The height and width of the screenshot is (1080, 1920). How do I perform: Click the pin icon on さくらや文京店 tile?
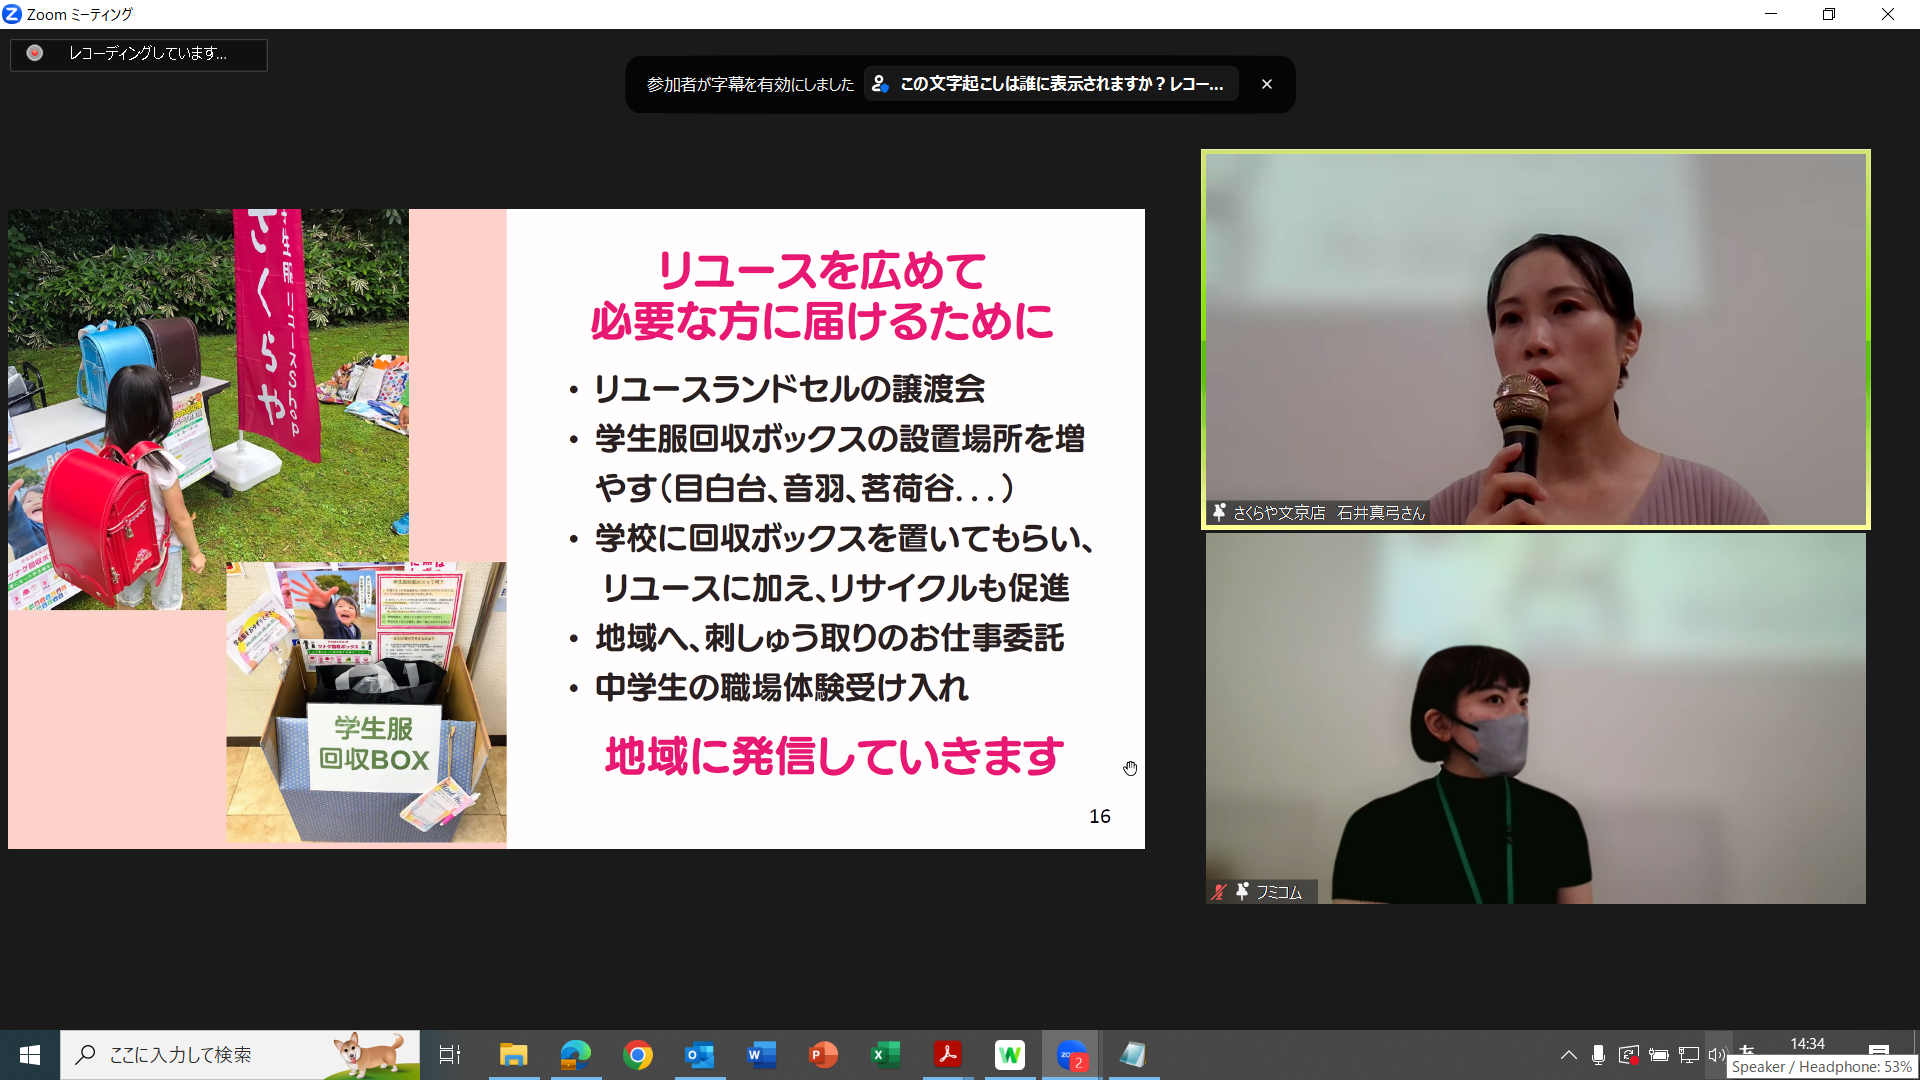pyautogui.click(x=1219, y=512)
